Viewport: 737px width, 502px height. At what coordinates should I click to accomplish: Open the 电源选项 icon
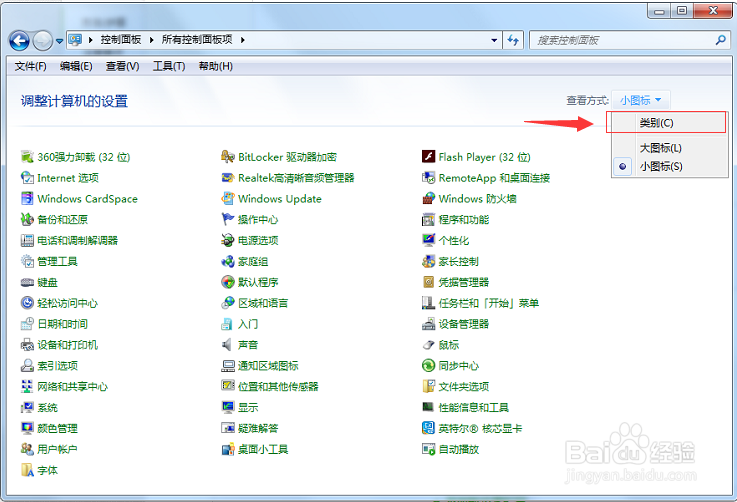point(228,240)
